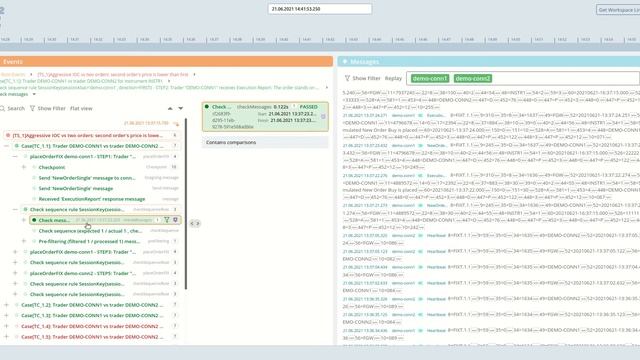Select the Messages panel header

coord(489,62)
